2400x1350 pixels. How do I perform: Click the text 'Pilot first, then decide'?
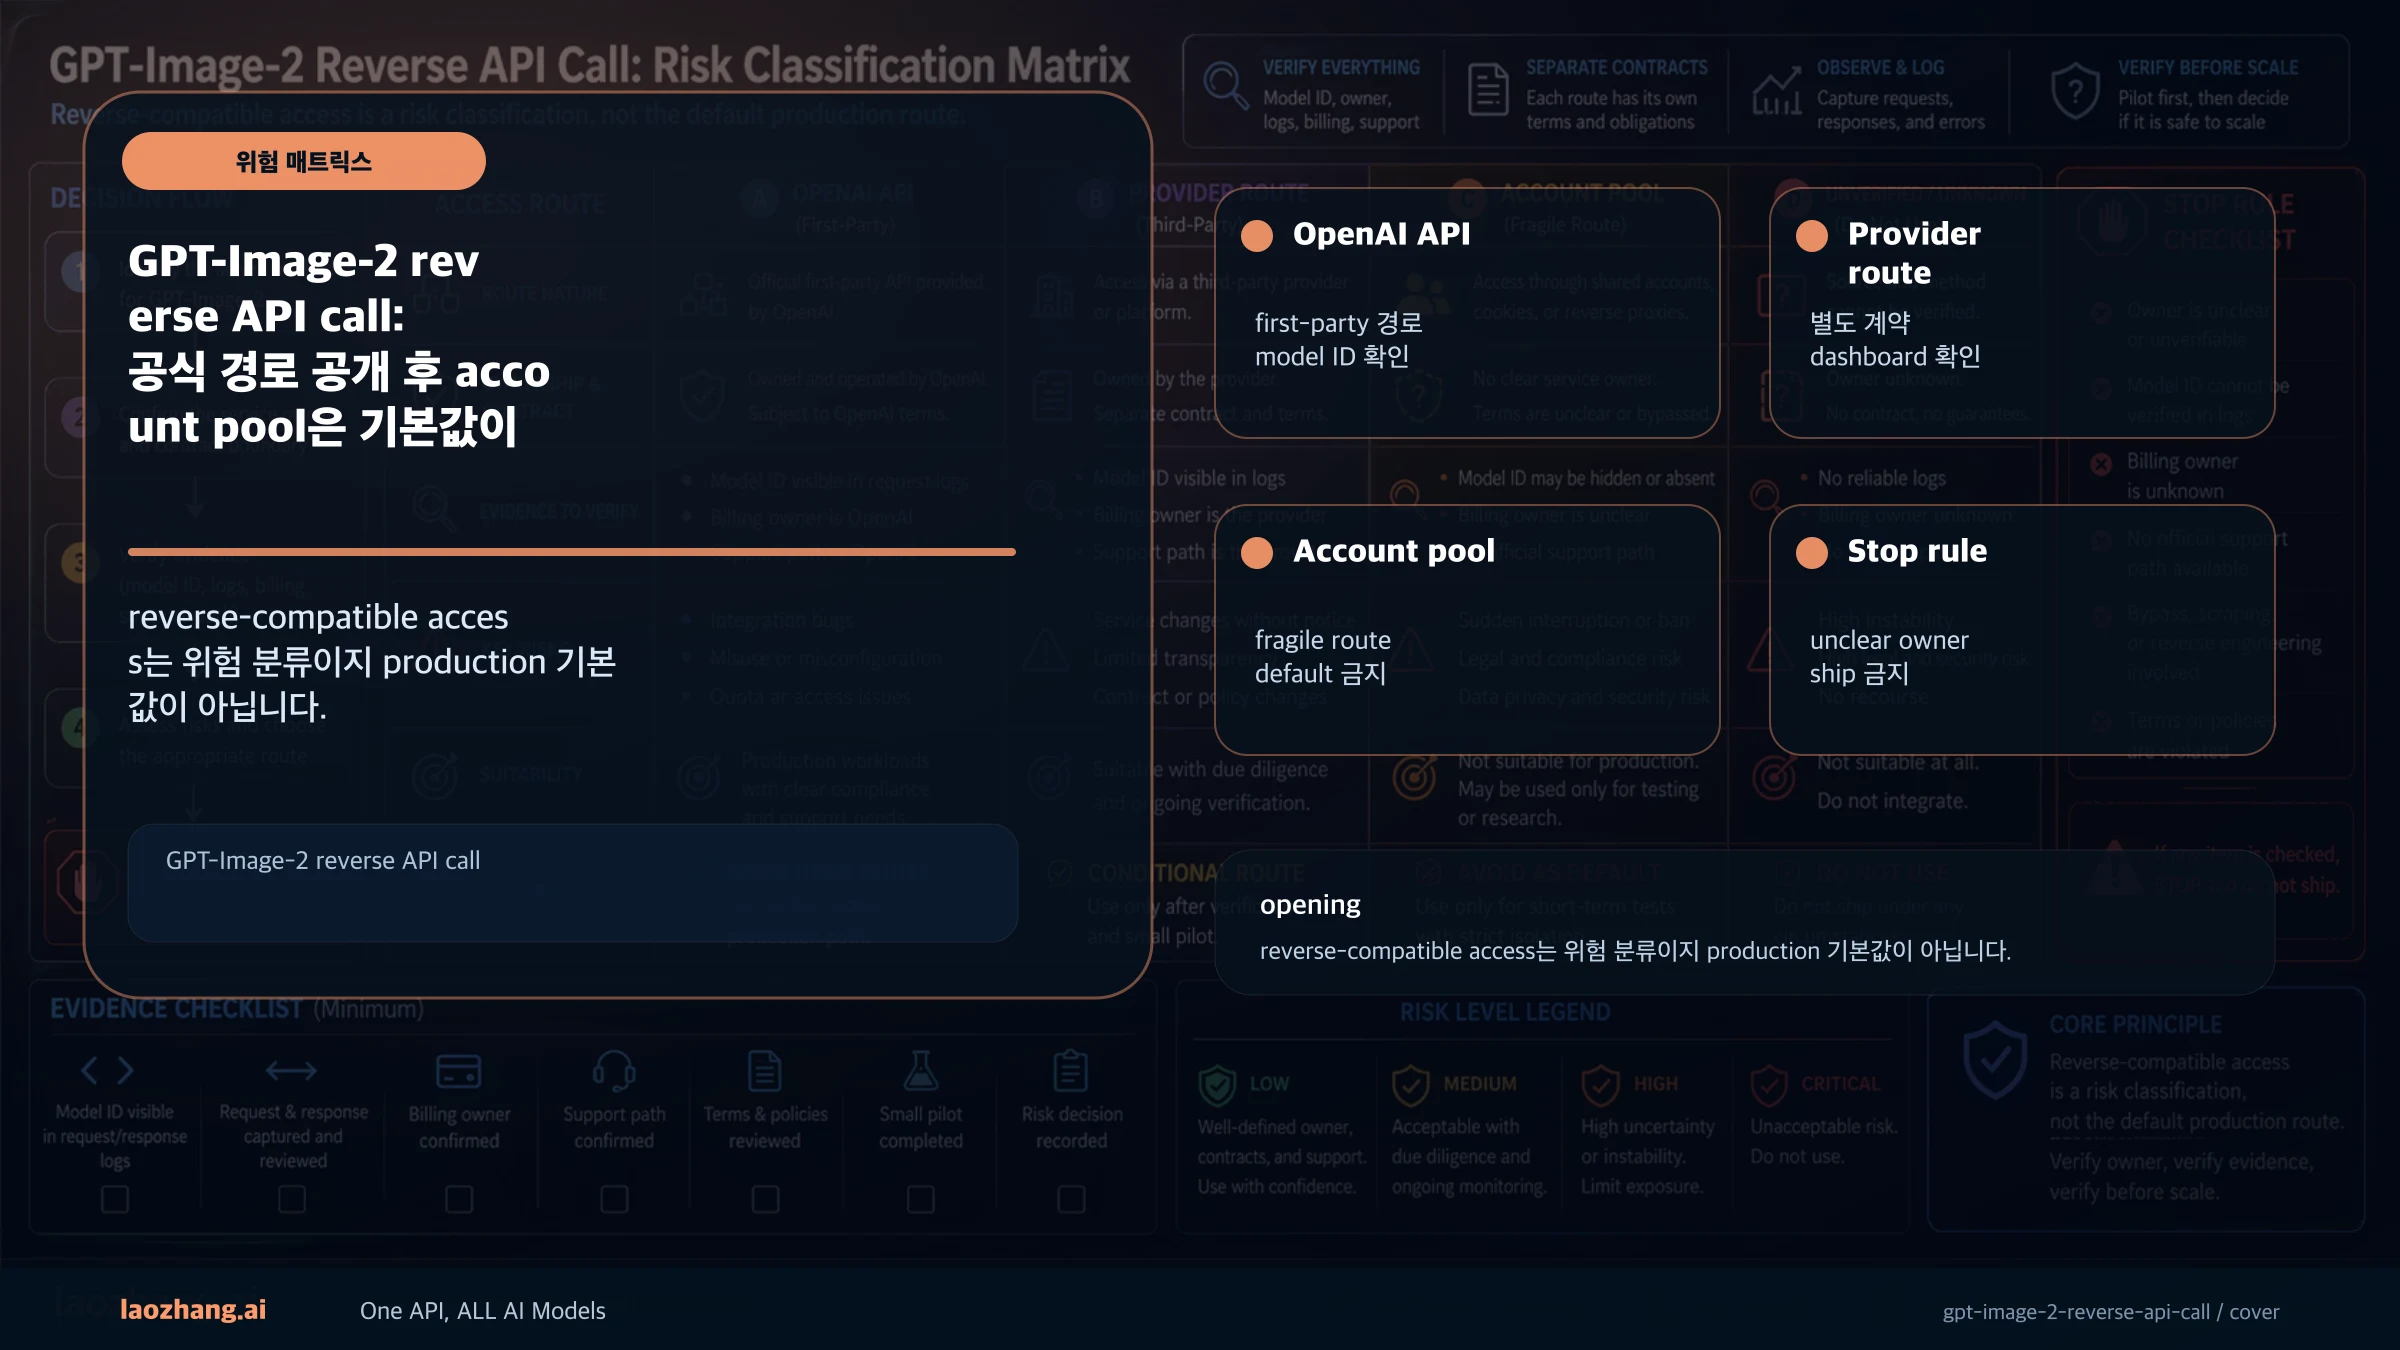coord(2203,98)
